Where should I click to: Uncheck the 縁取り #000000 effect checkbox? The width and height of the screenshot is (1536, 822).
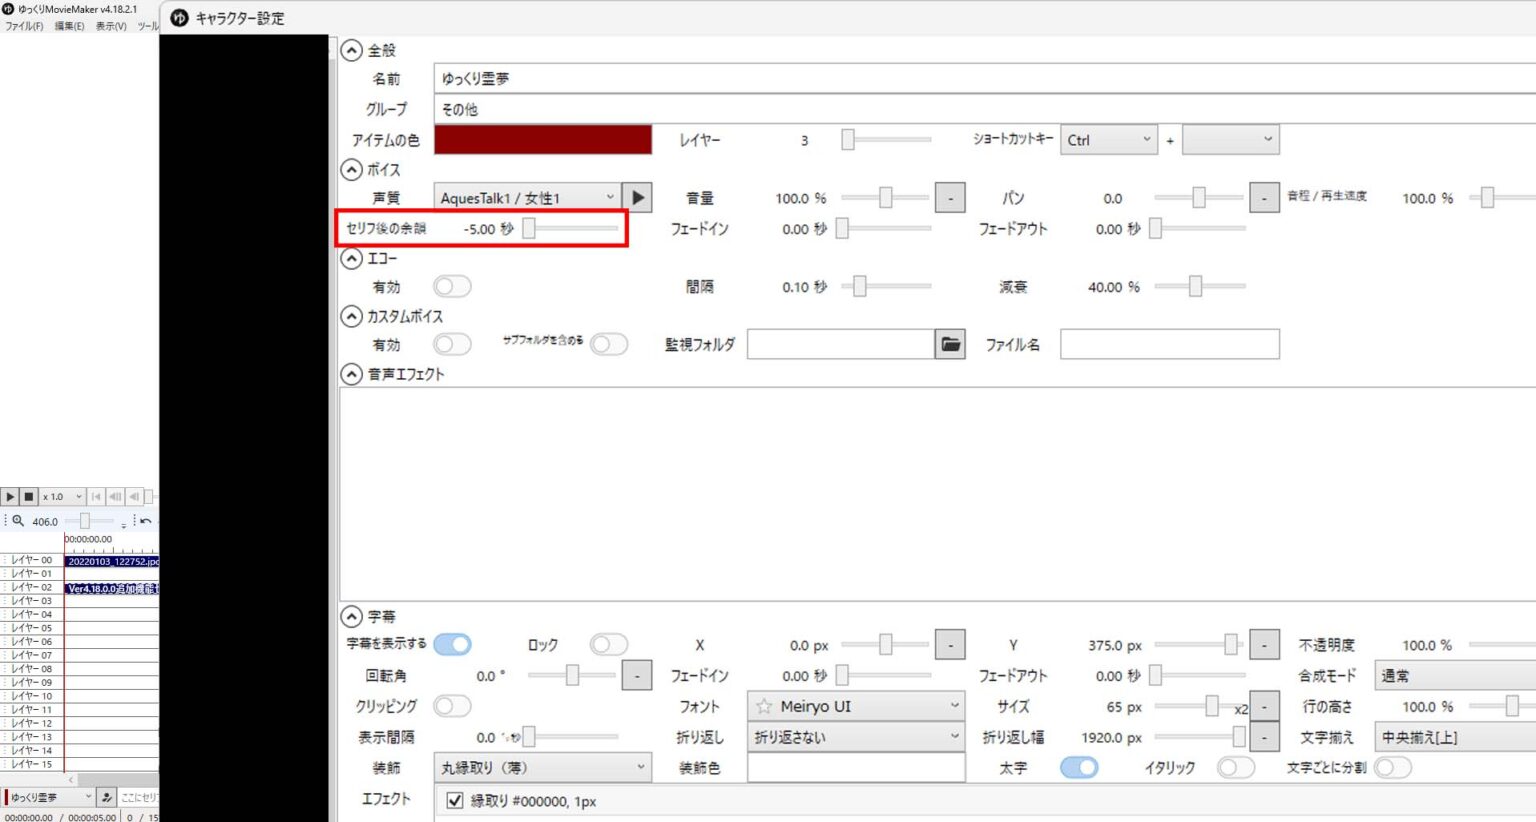(455, 800)
